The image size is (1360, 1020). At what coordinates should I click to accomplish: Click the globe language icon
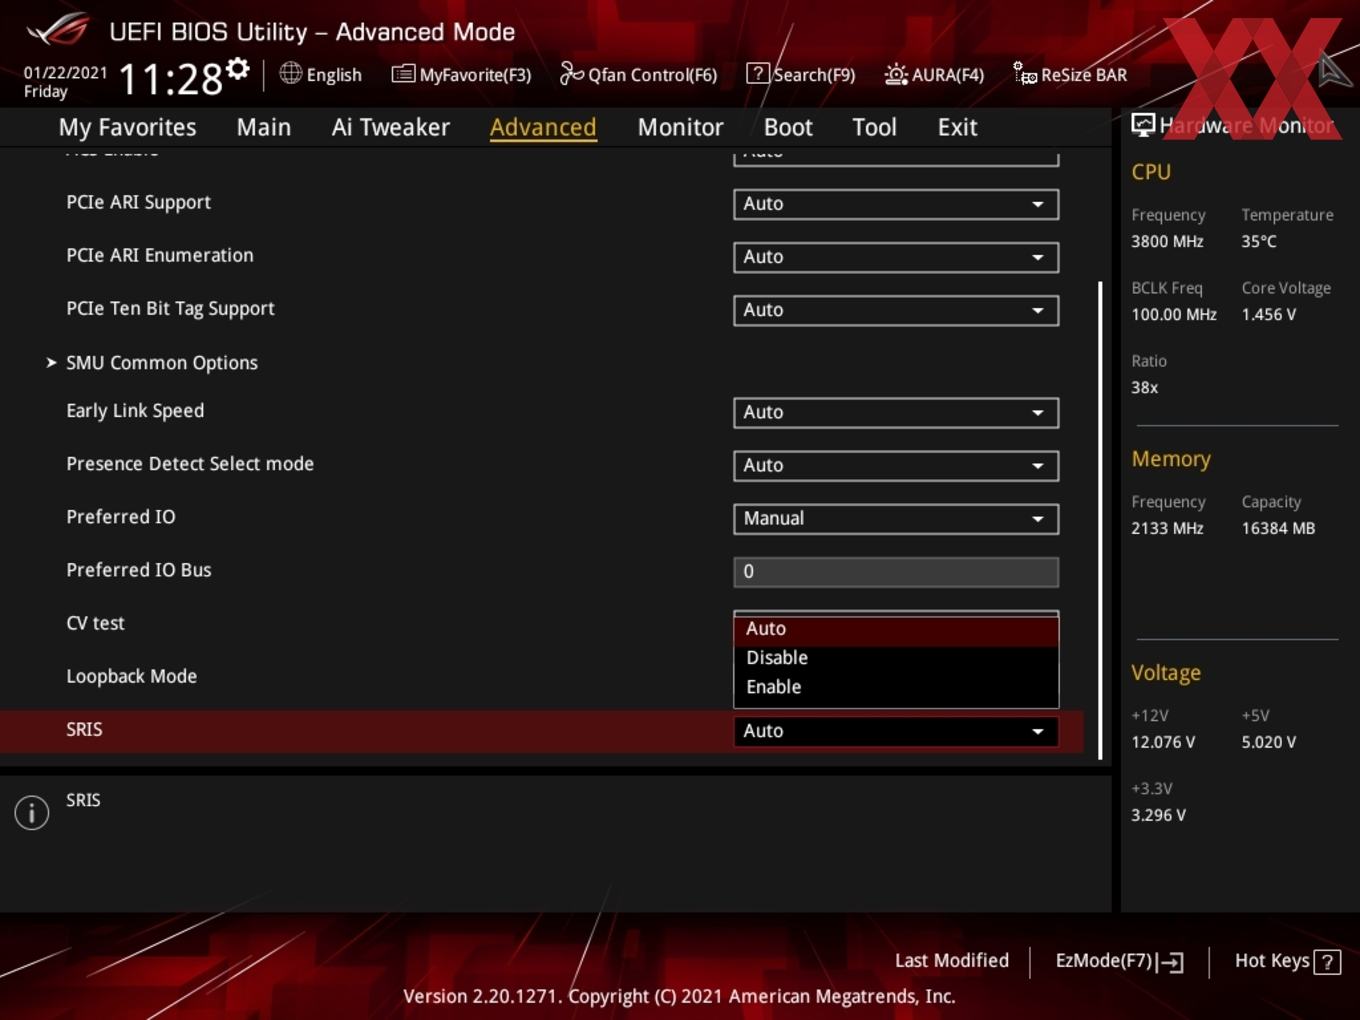[290, 73]
